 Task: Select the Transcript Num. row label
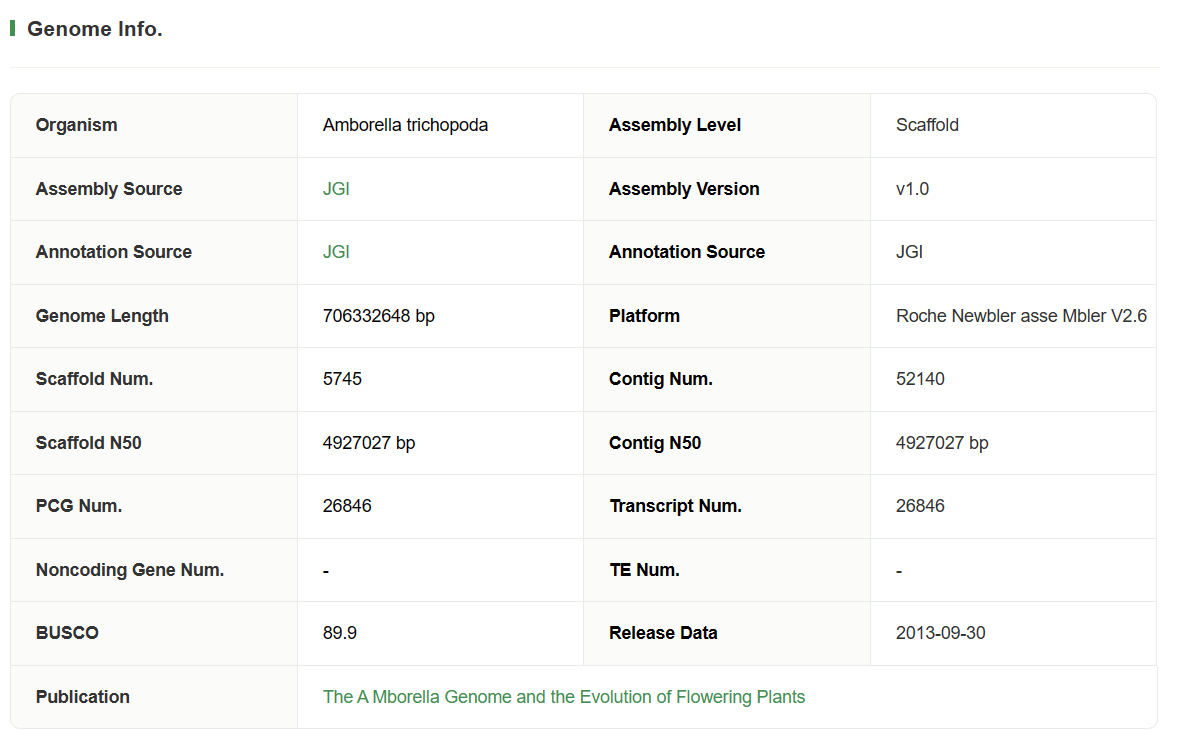675,506
